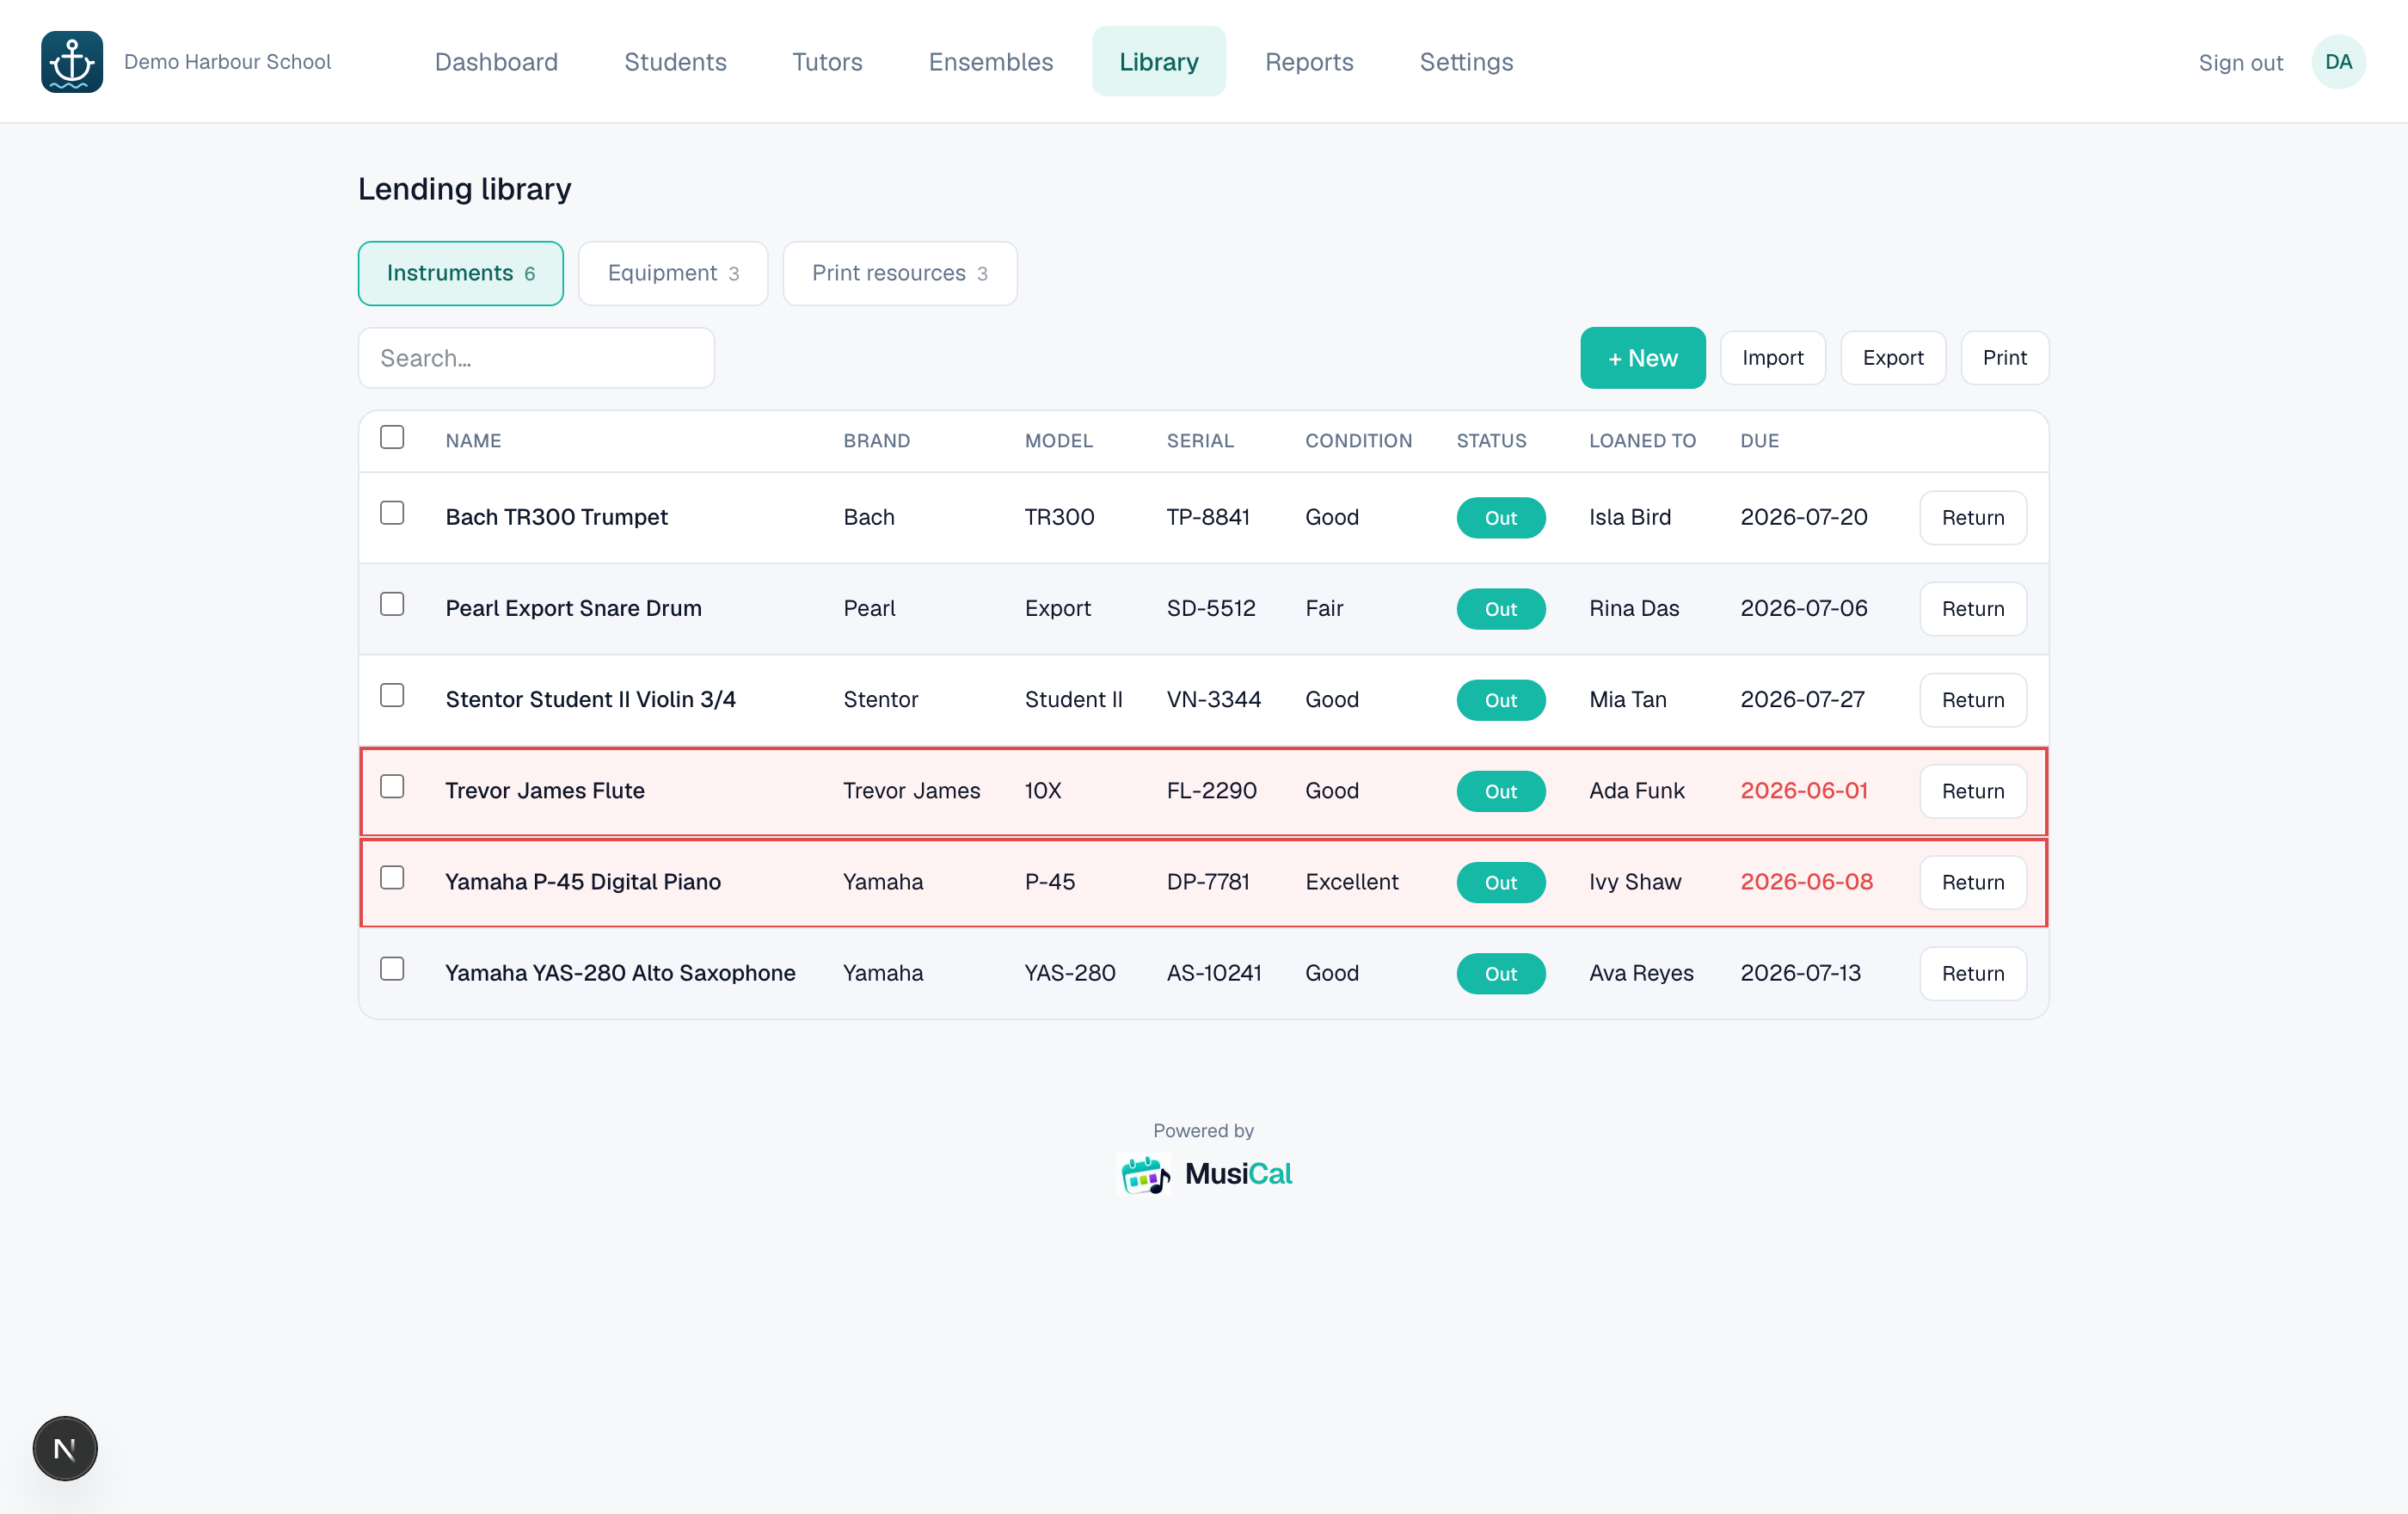Screen dimensions: 2408x1514
Task: Click the Bach TR300 Trumpet name
Action: 556,517
